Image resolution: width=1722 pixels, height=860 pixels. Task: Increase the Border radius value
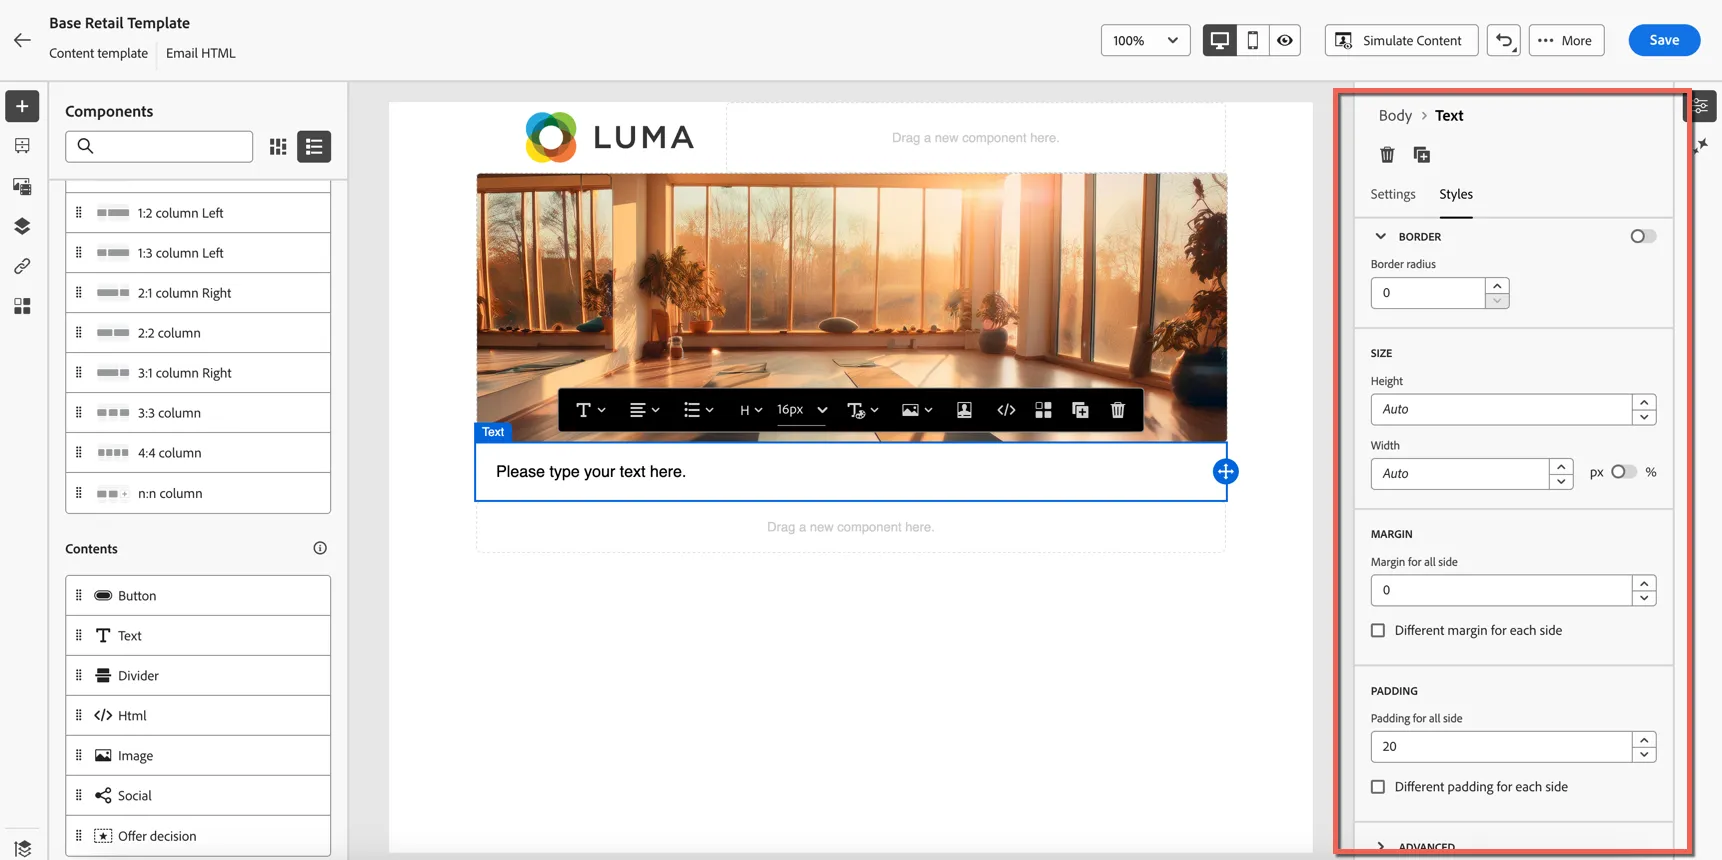[1497, 286]
